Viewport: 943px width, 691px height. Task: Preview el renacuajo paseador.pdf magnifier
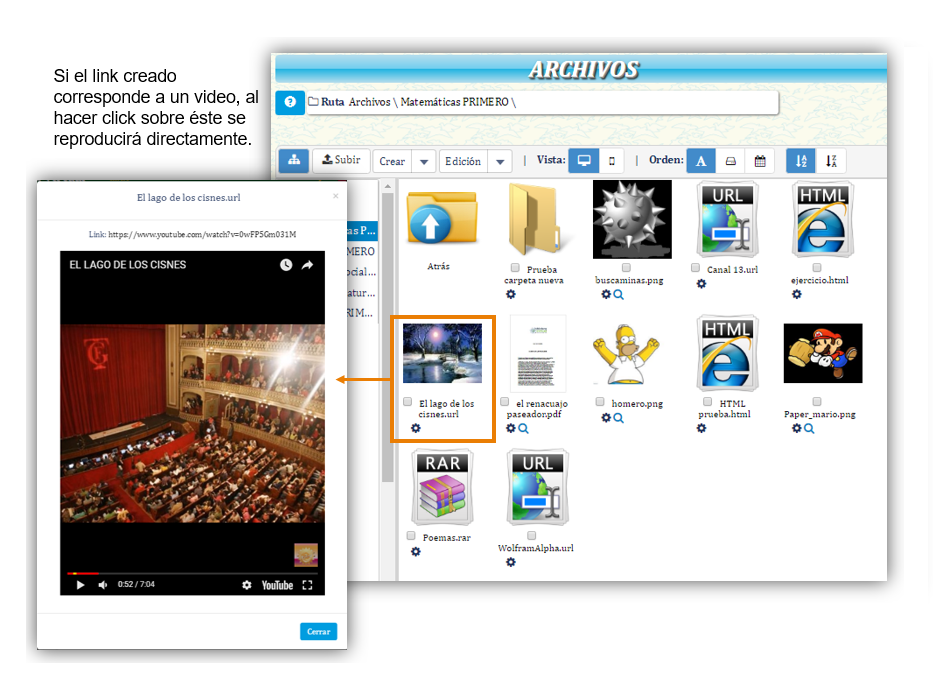(524, 428)
